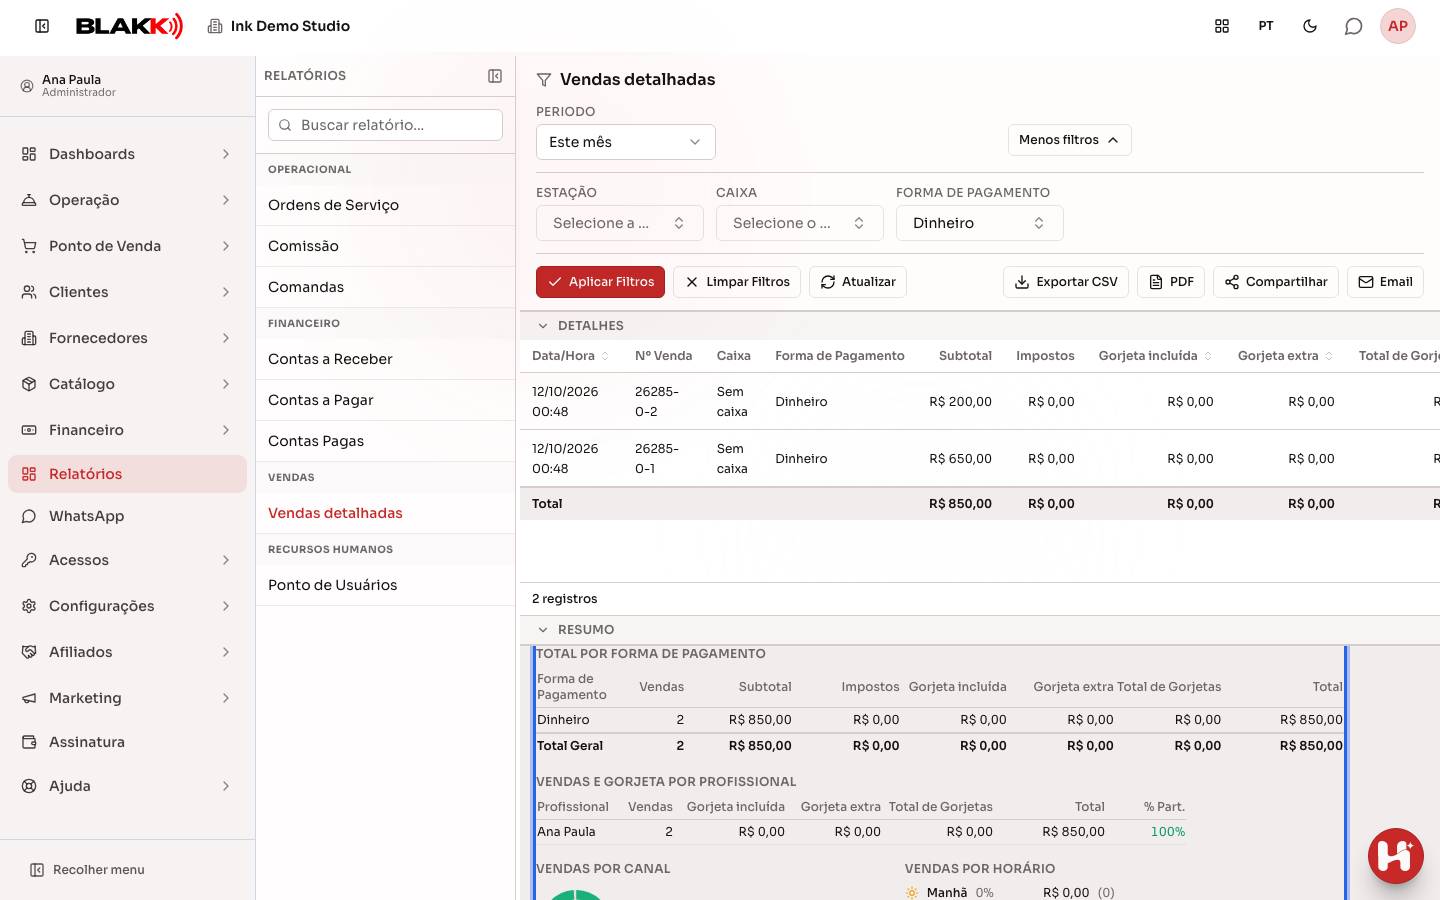The width and height of the screenshot is (1440, 900).
Task: Expand the Operação menu
Action: (x=128, y=200)
